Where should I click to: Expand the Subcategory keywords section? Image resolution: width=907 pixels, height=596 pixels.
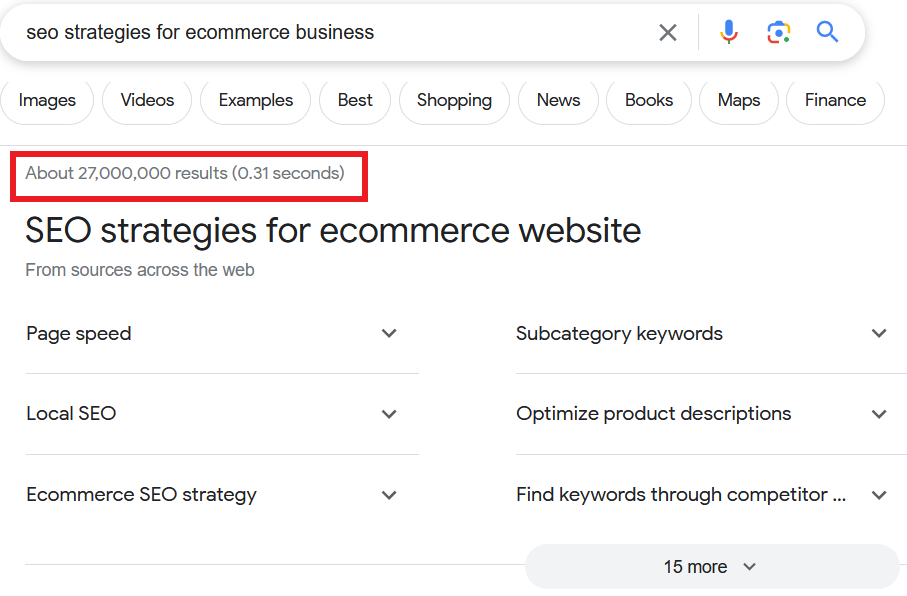879,334
